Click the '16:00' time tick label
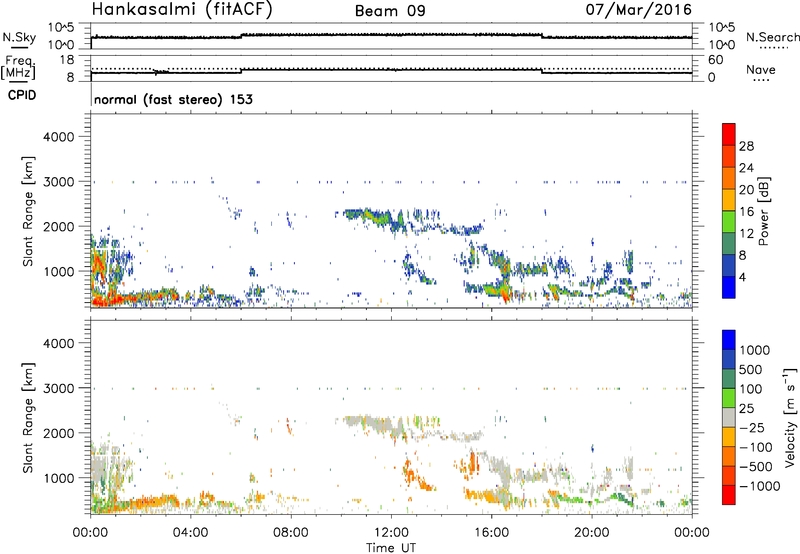 (x=491, y=533)
